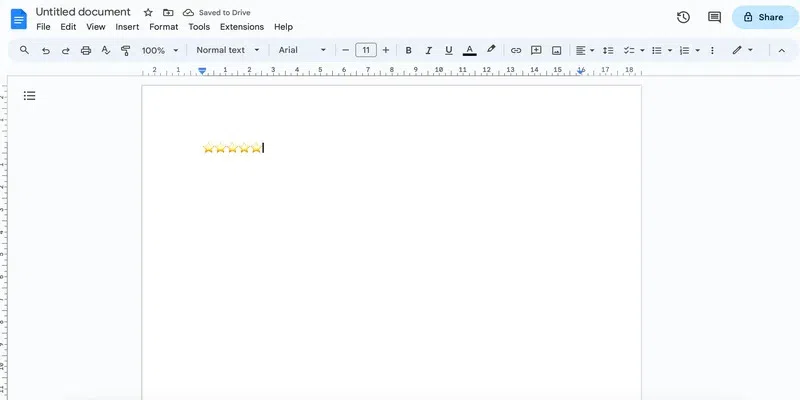Open the text color picker
The height and width of the screenshot is (400, 800).
click(469, 51)
